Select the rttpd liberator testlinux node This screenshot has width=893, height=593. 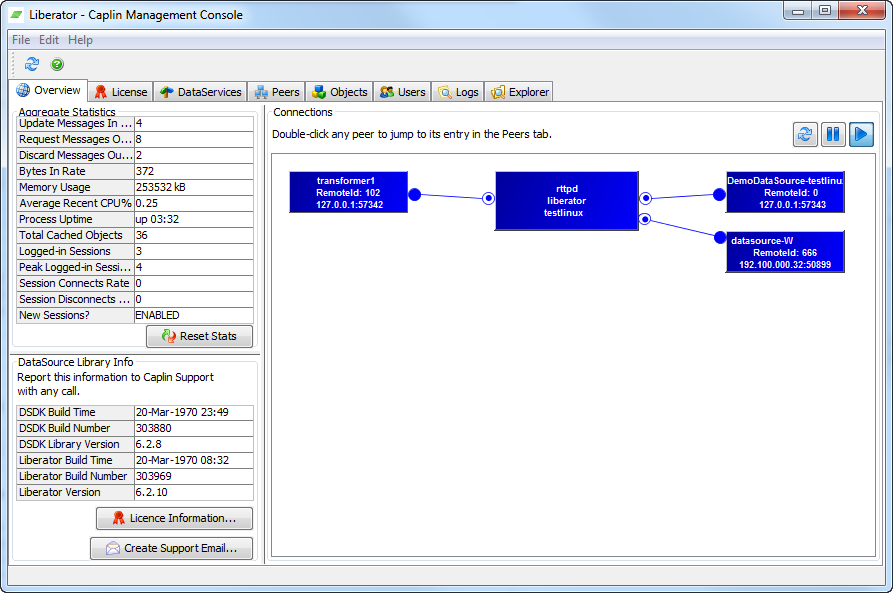click(x=567, y=201)
